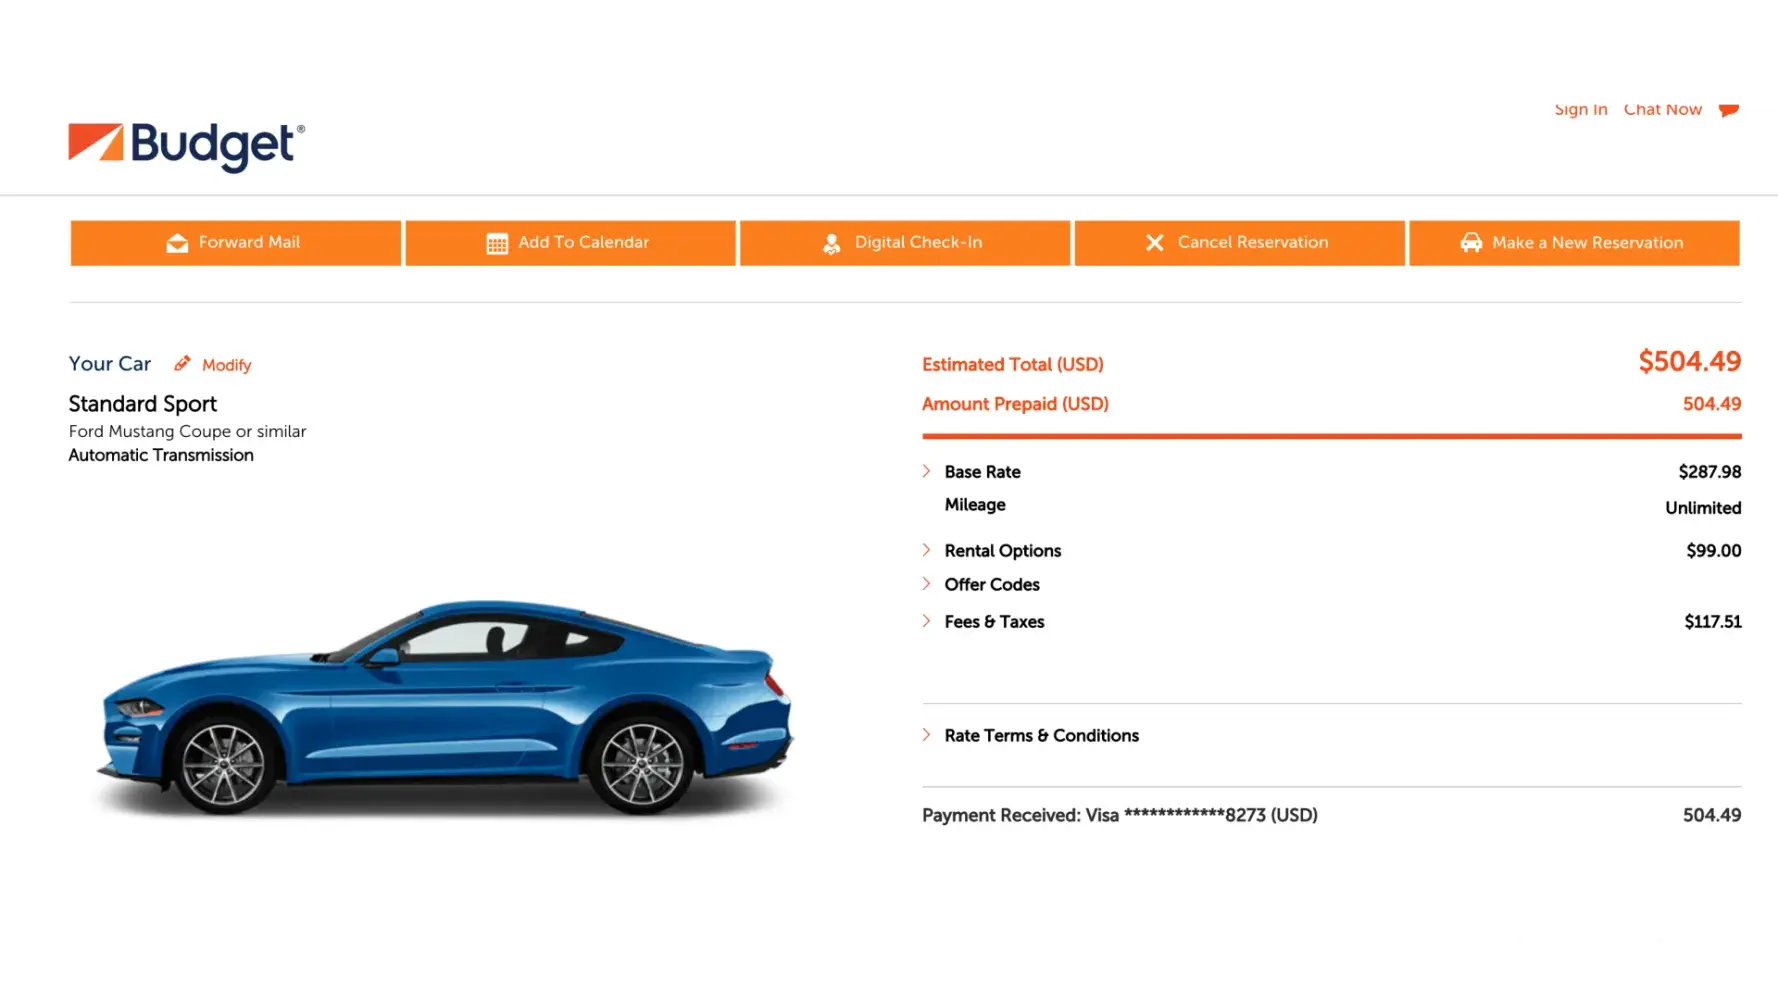Viewport: 1778px width, 1000px height.
Task: Click the Forward Mail button label
Action: click(x=249, y=242)
